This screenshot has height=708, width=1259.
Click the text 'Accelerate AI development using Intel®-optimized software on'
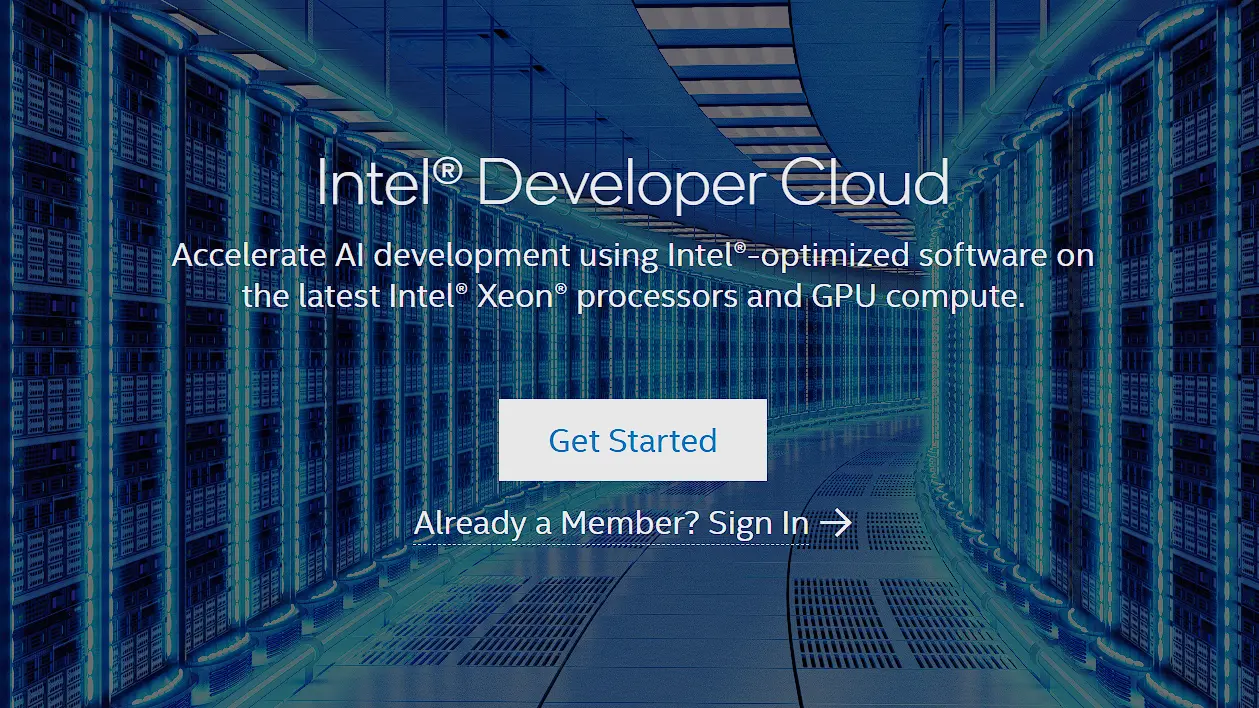tap(633, 255)
